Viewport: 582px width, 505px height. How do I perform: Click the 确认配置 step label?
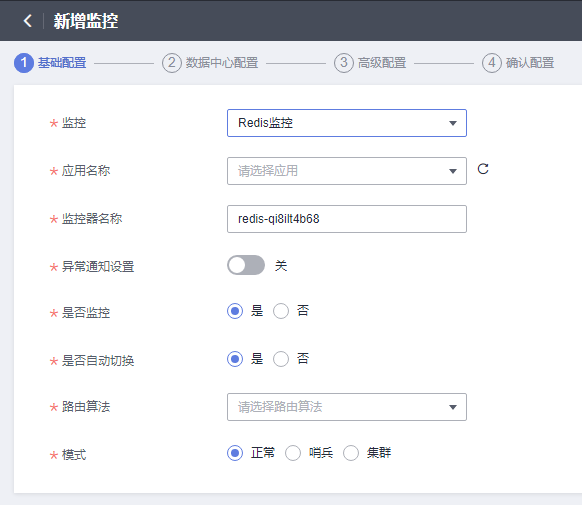(x=530, y=63)
